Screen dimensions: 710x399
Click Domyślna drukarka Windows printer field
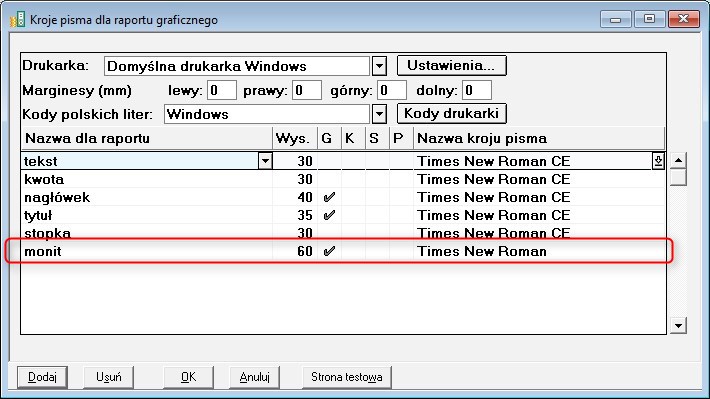point(237,66)
